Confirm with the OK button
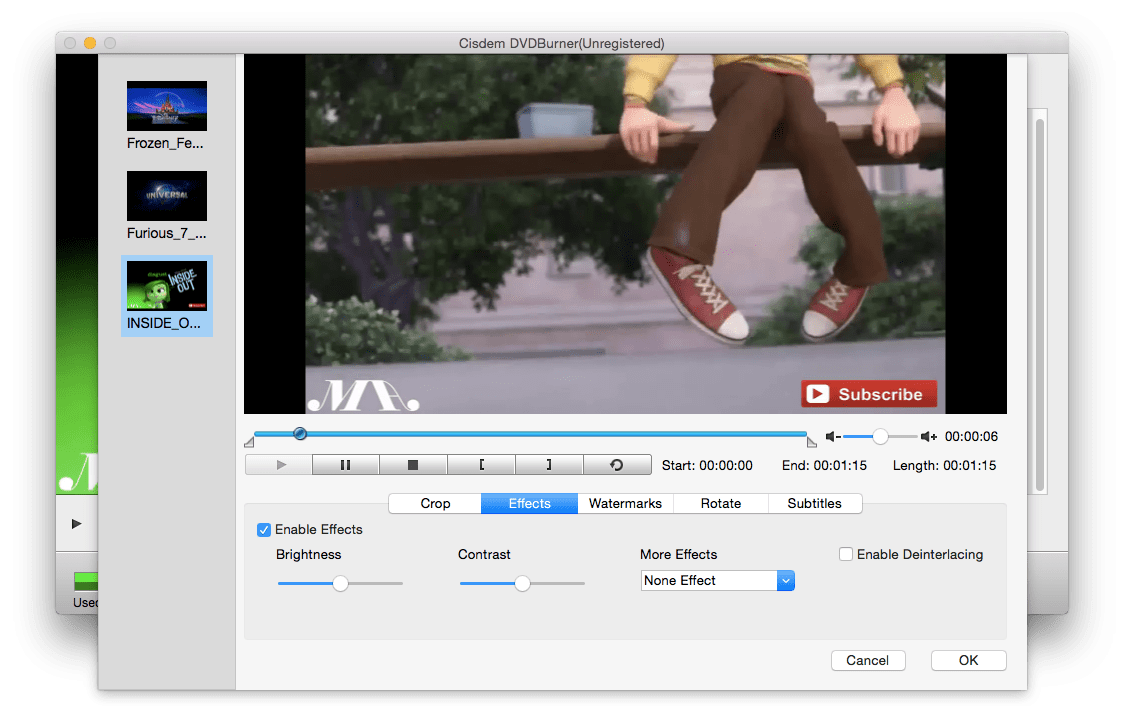 click(968, 660)
